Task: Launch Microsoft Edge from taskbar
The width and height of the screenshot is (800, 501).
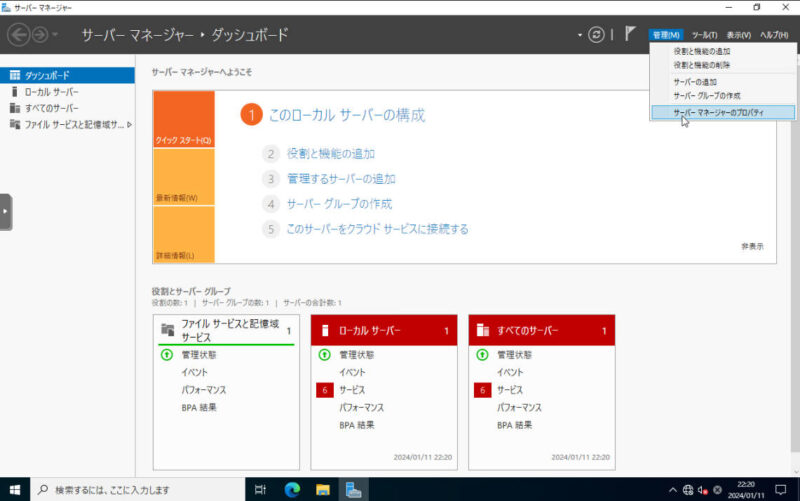Action: pyautogui.click(x=292, y=490)
